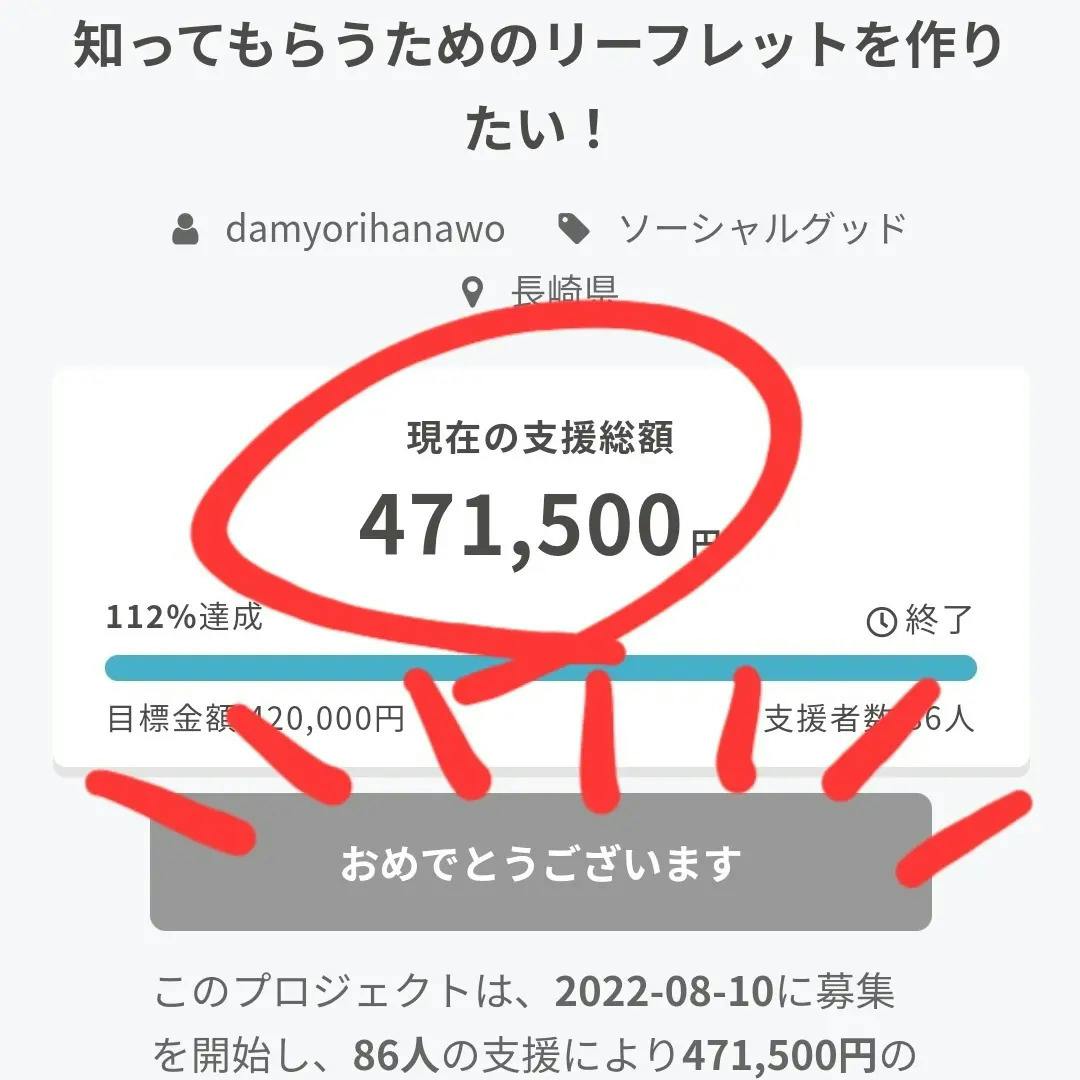Image resolution: width=1080 pixels, height=1080 pixels.
Task: Open the ソーシャルグッド category link
Action: [x=763, y=229]
